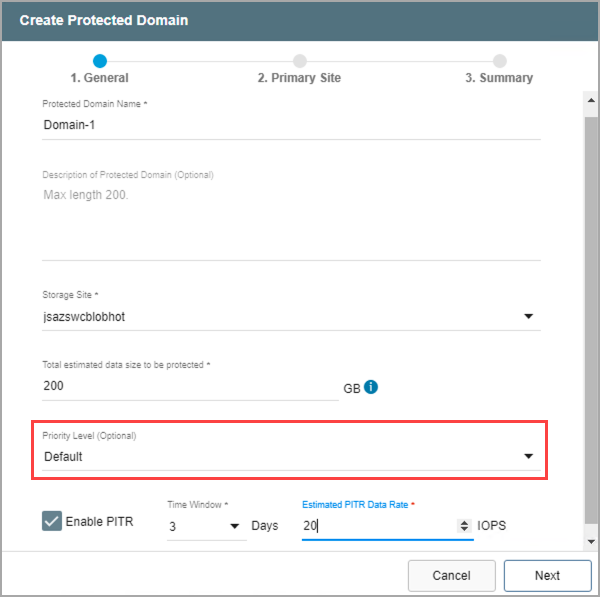Image resolution: width=600 pixels, height=597 pixels.
Task: Click the General step circle indicator
Action: (100, 61)
